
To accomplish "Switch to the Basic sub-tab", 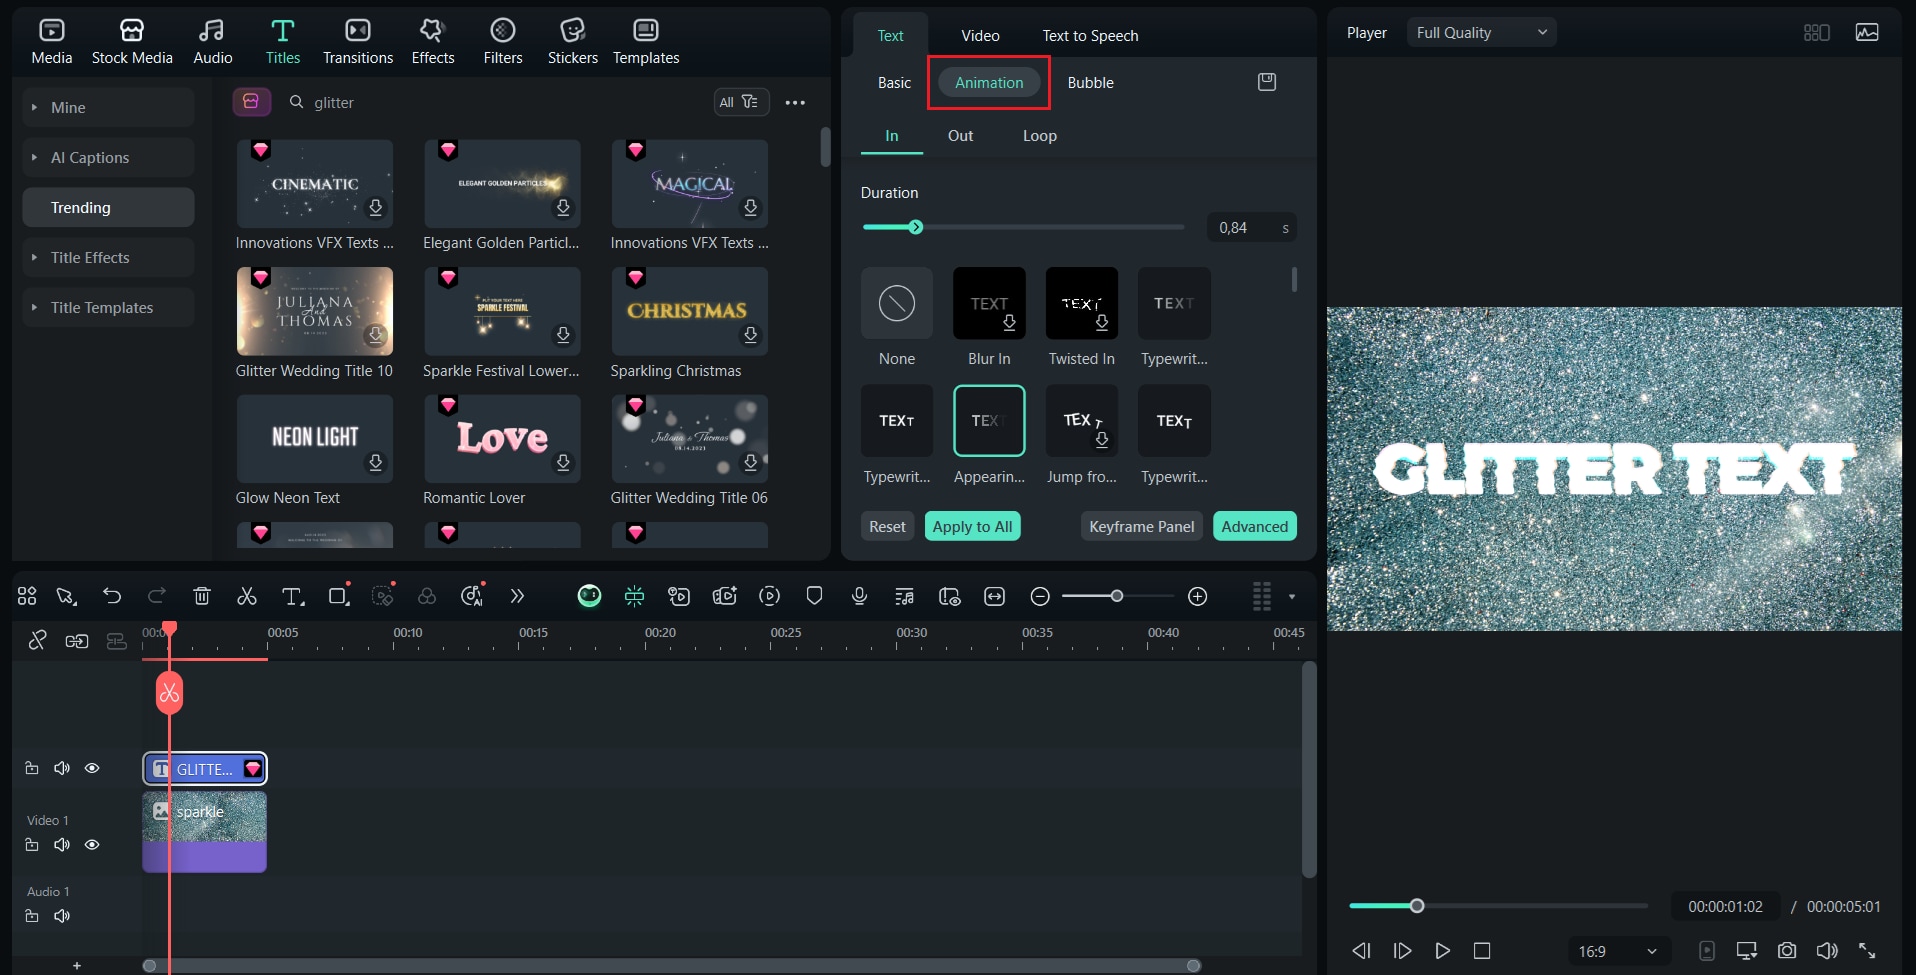I will click(x=894, y=82).
